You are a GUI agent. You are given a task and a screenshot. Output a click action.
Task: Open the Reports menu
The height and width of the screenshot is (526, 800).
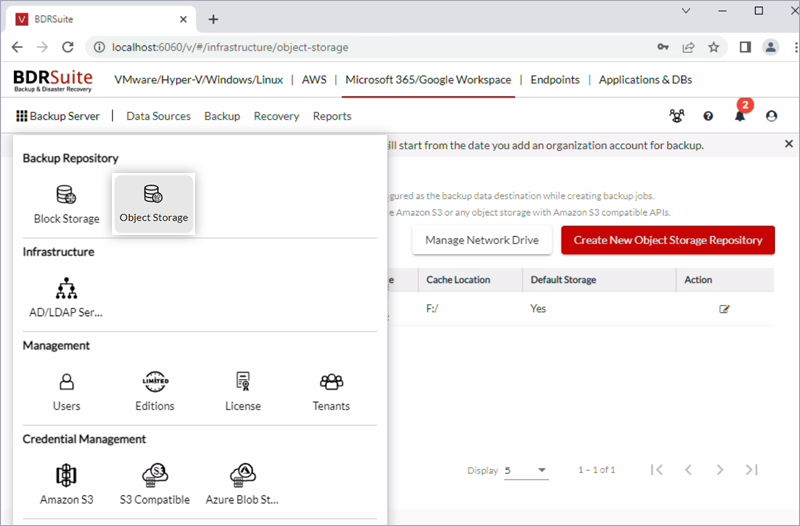332,116
